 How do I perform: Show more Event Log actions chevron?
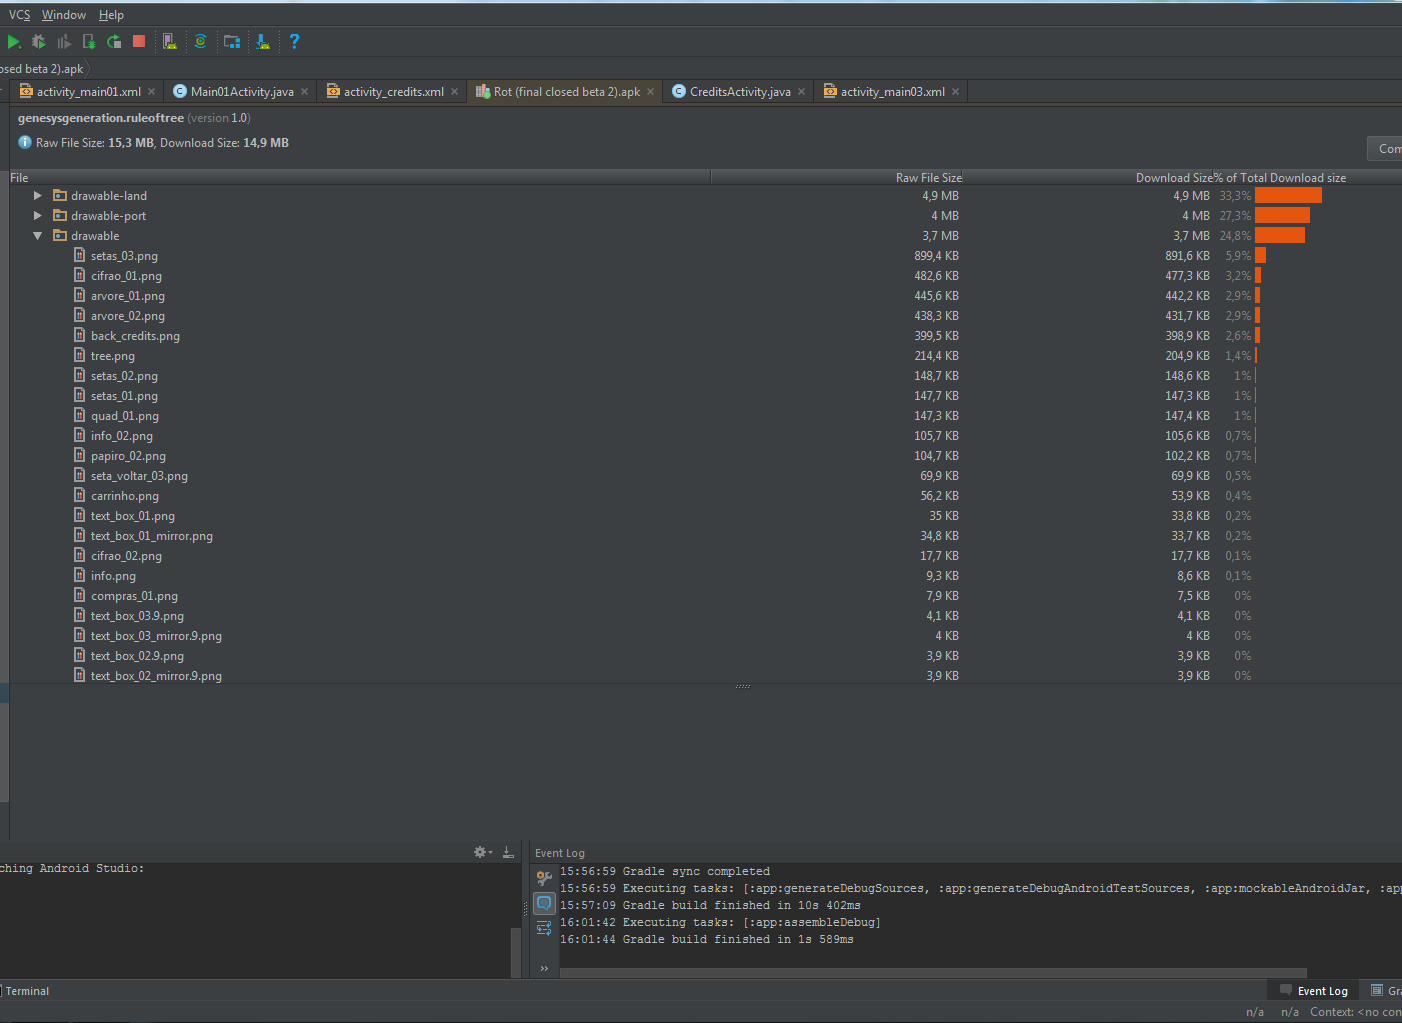click(544, 968)
